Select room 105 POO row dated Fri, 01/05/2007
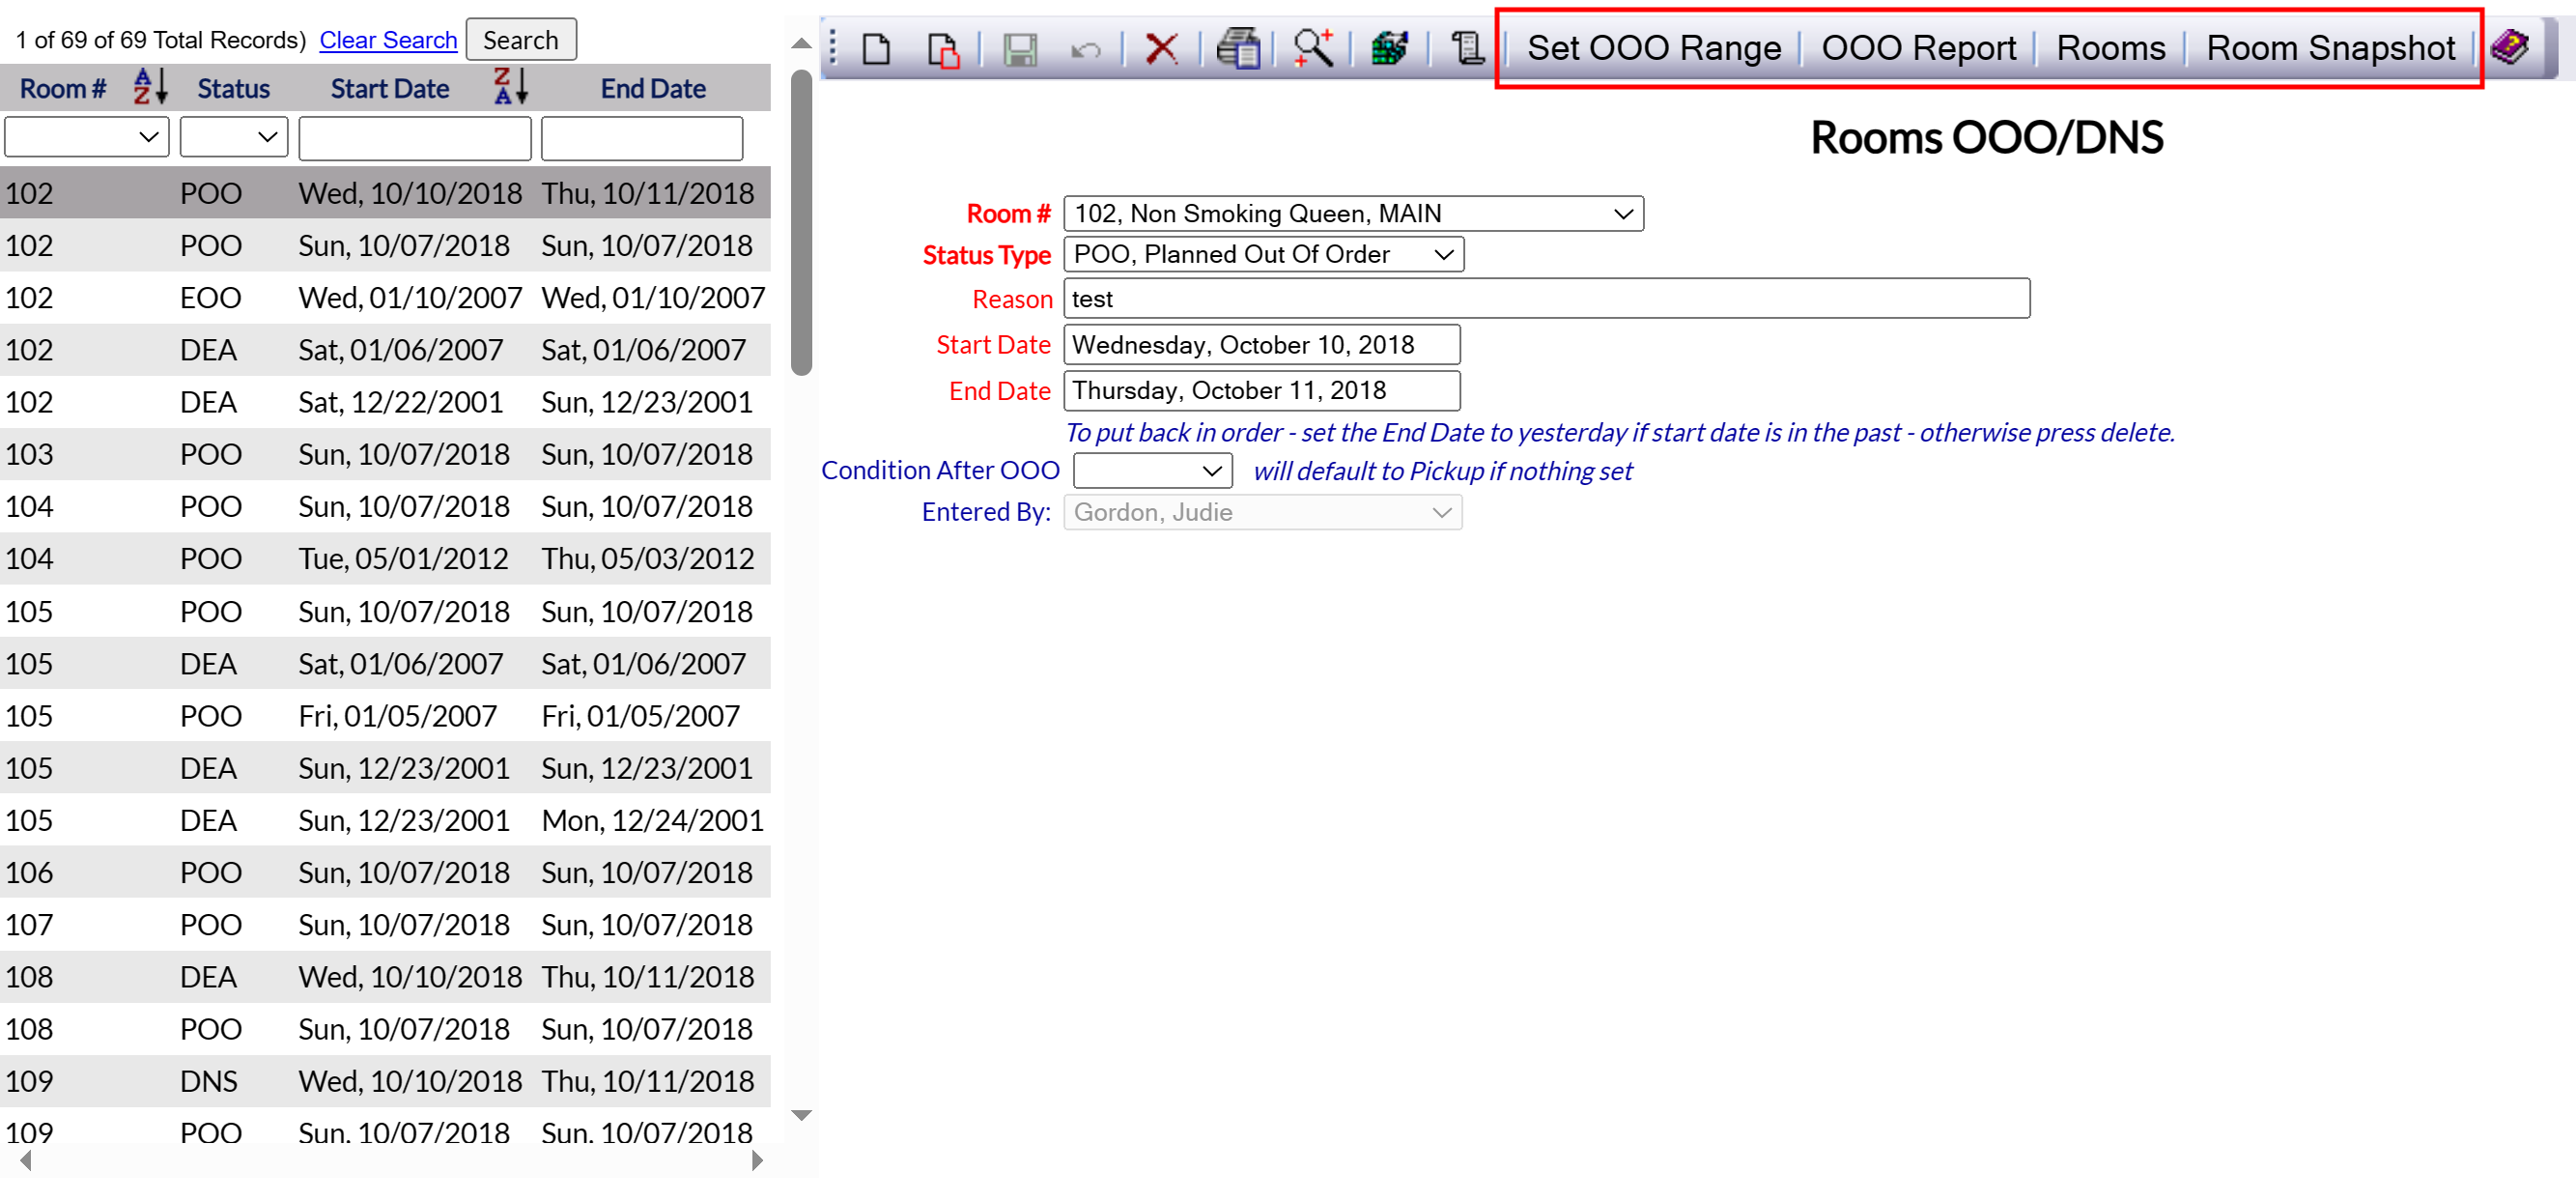Image resolution: width=2576 pixels, height=1201 pixels. click(x=385, y=715)
